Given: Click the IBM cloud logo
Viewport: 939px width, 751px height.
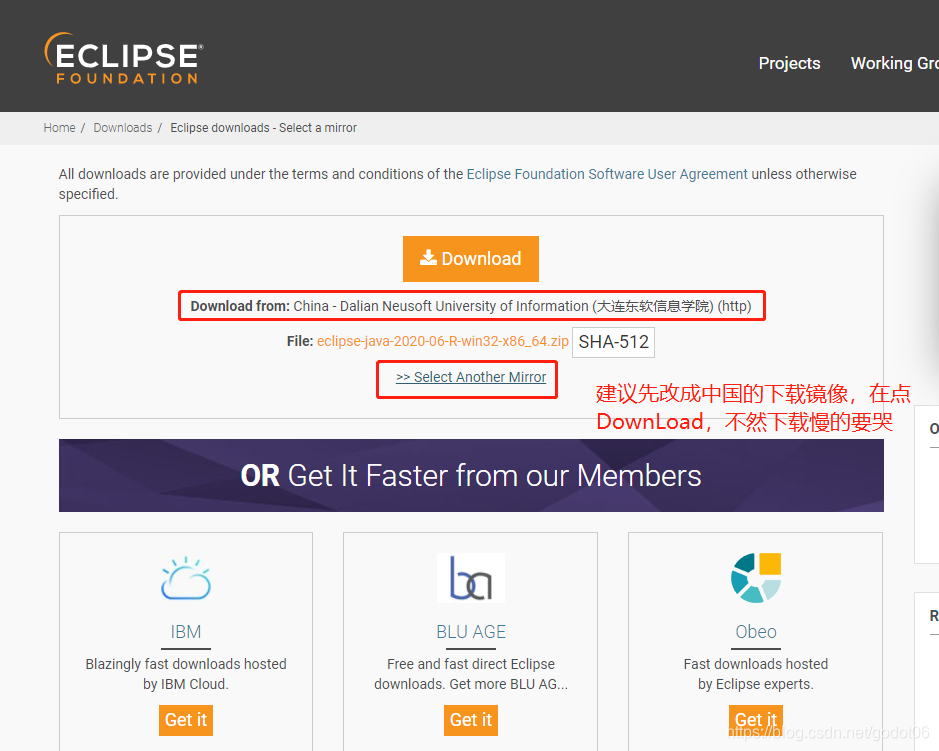Looking at the screenshot, I should [186, 578].
